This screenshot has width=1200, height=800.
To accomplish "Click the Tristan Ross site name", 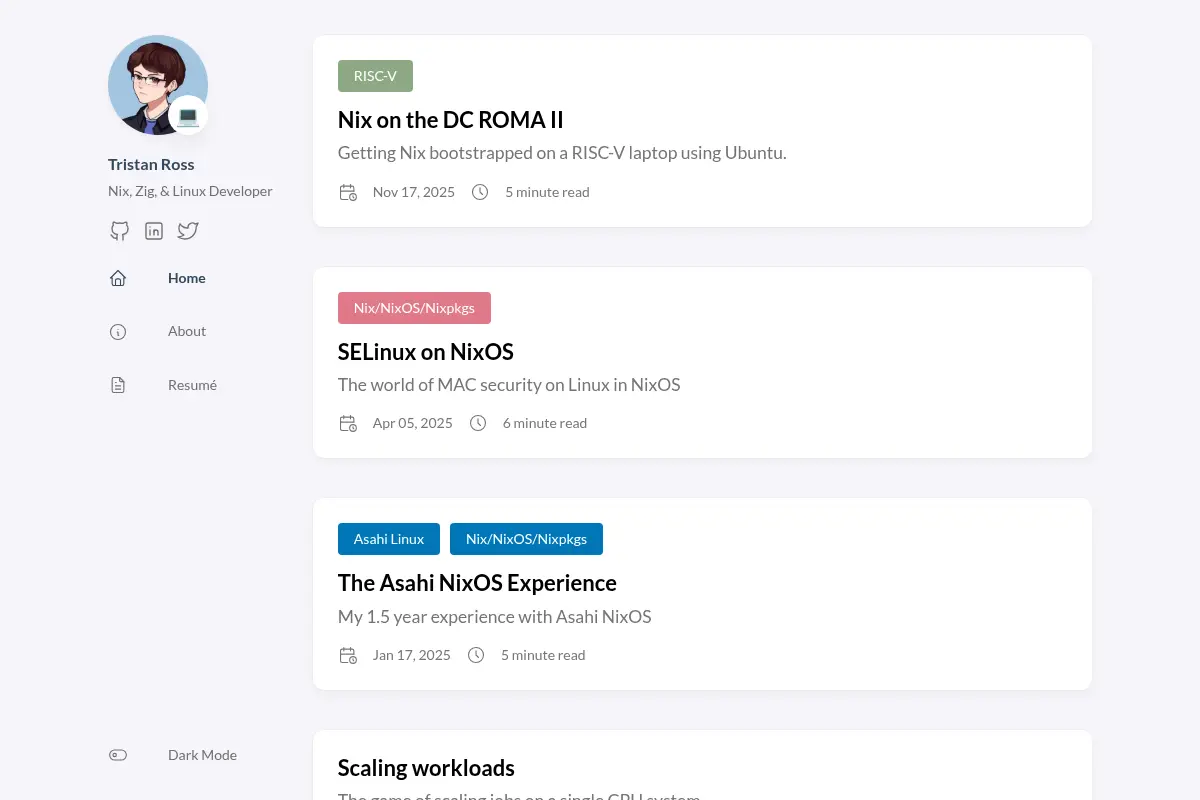I will click(151, 165).
